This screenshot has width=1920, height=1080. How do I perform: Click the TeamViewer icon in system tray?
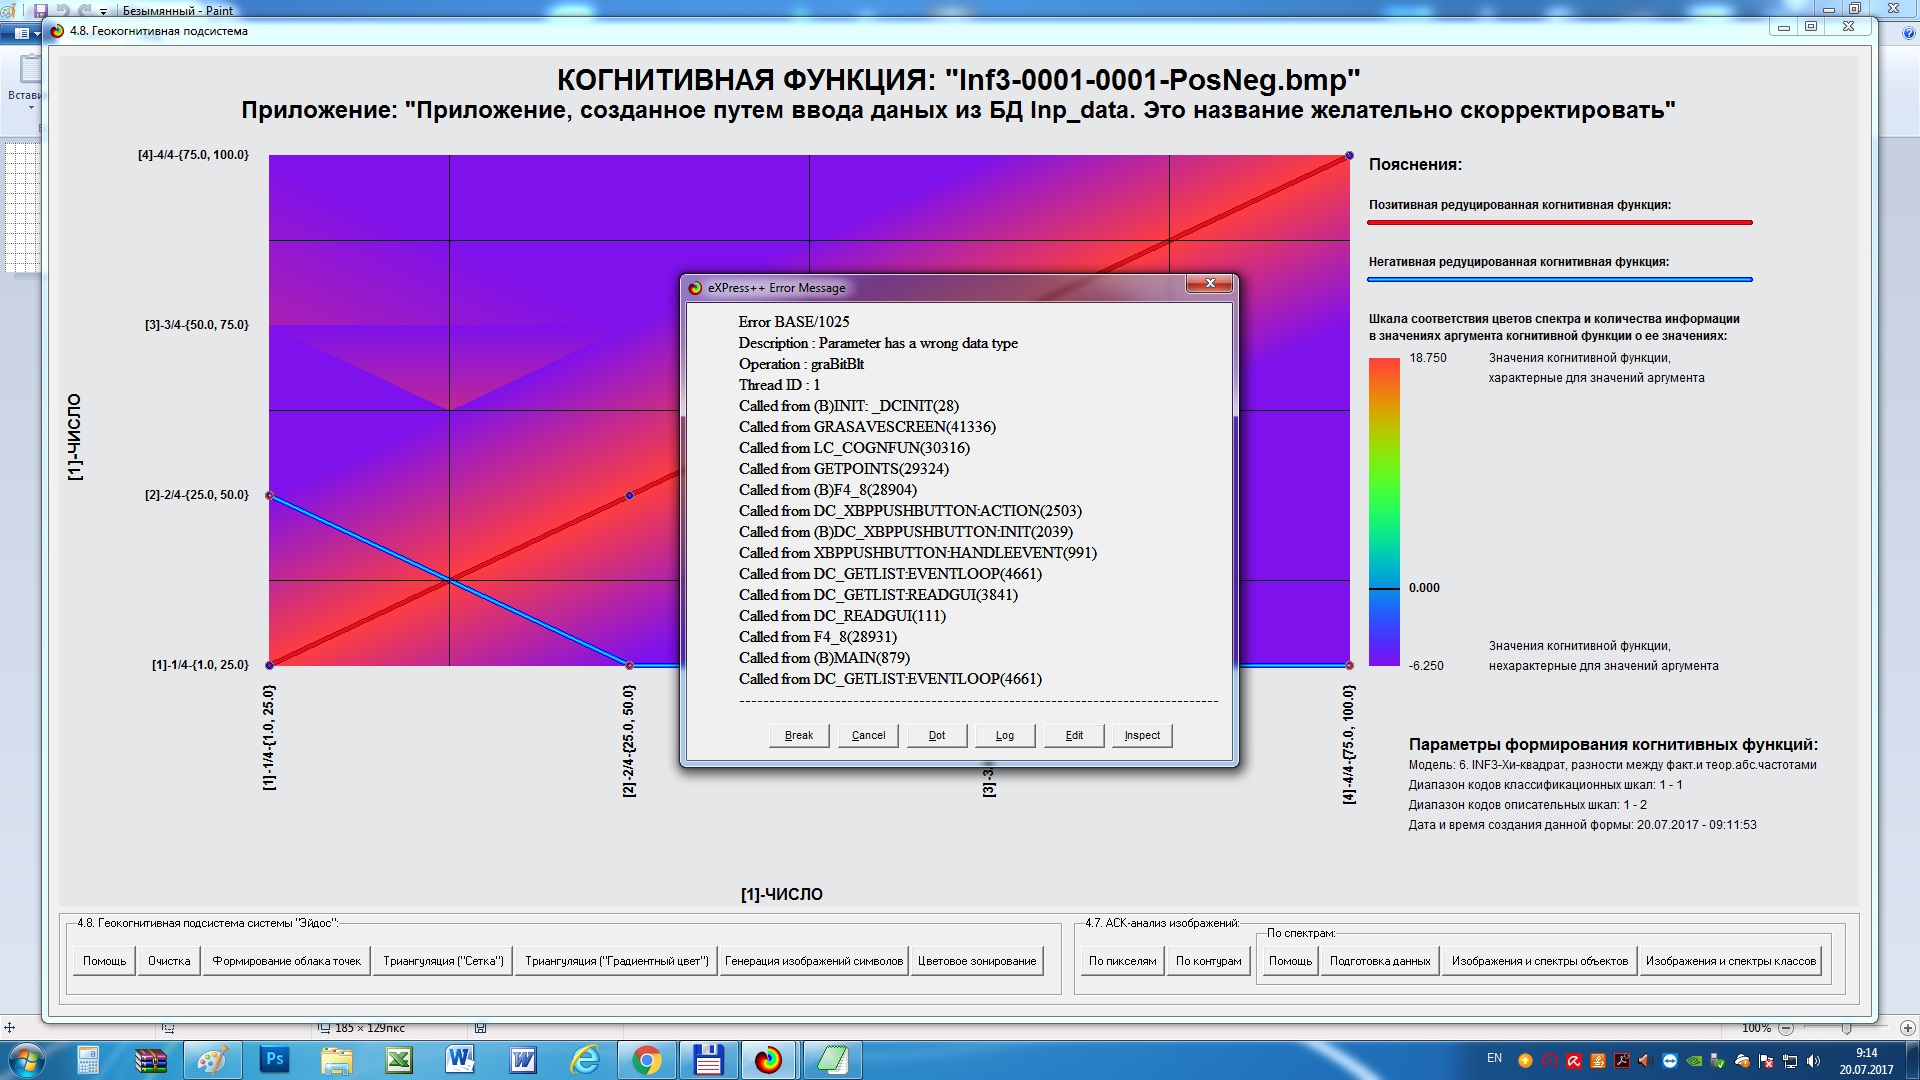[1669, 1061]
